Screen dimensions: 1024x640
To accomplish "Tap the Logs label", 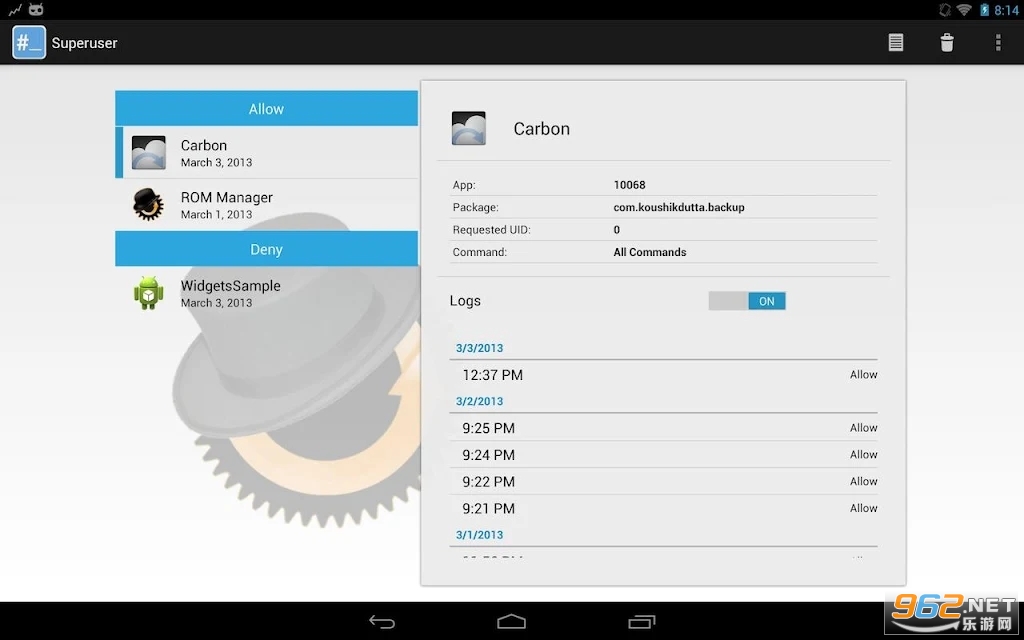I will click(465, 300).
